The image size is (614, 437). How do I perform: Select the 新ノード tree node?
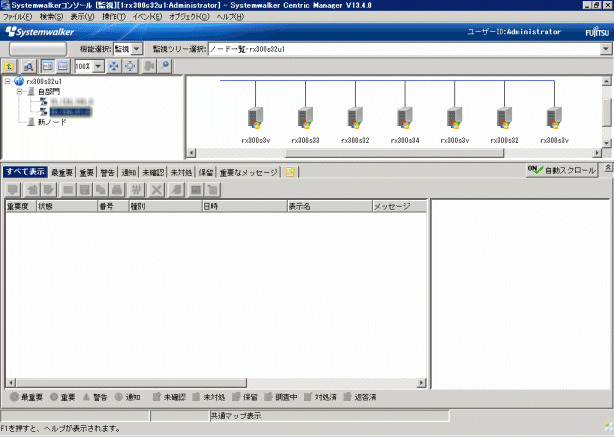(x=52, y=122)
